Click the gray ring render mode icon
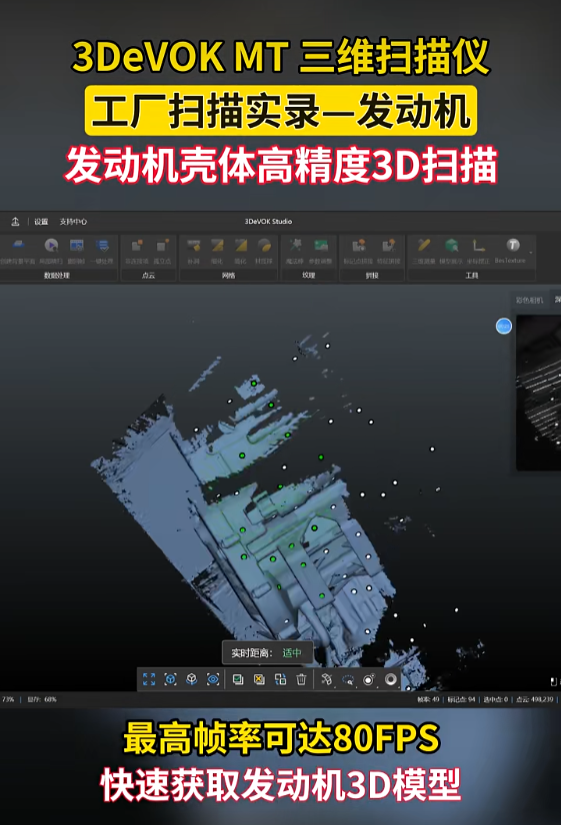The height and width of the screenshot is (825, 561). 390,679
